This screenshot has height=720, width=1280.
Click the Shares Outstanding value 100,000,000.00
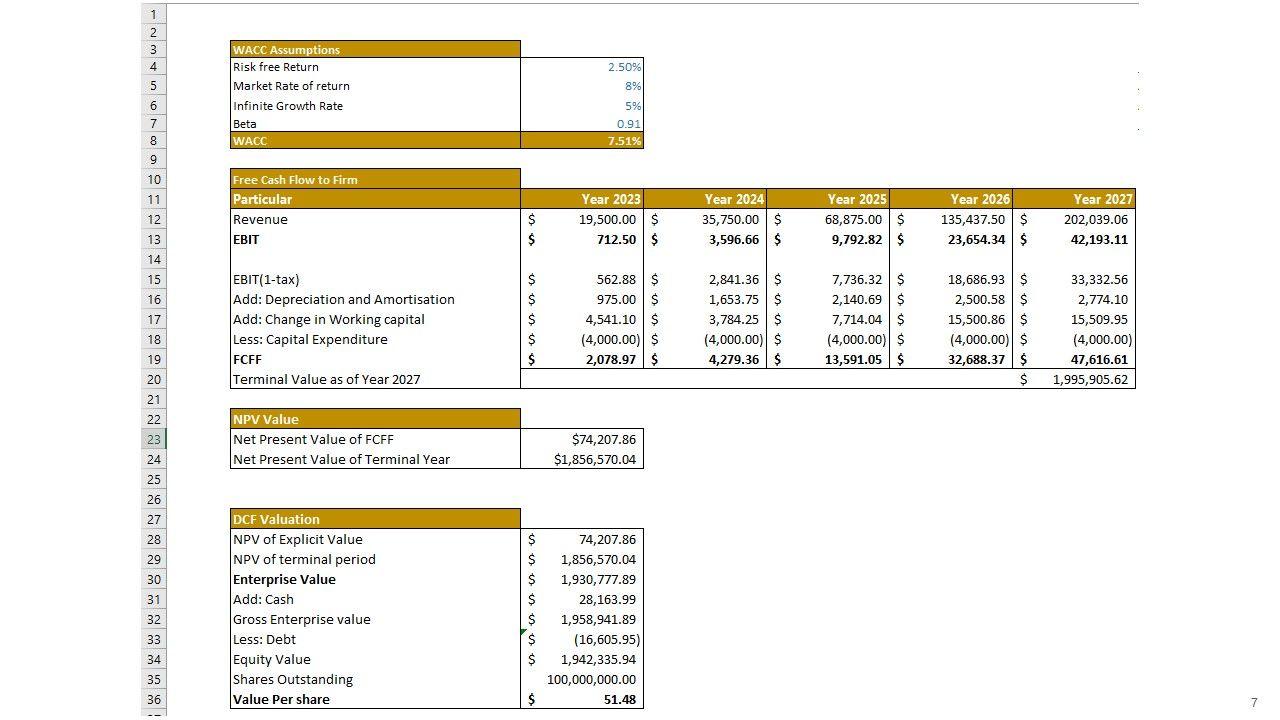[x=582, y=679]
